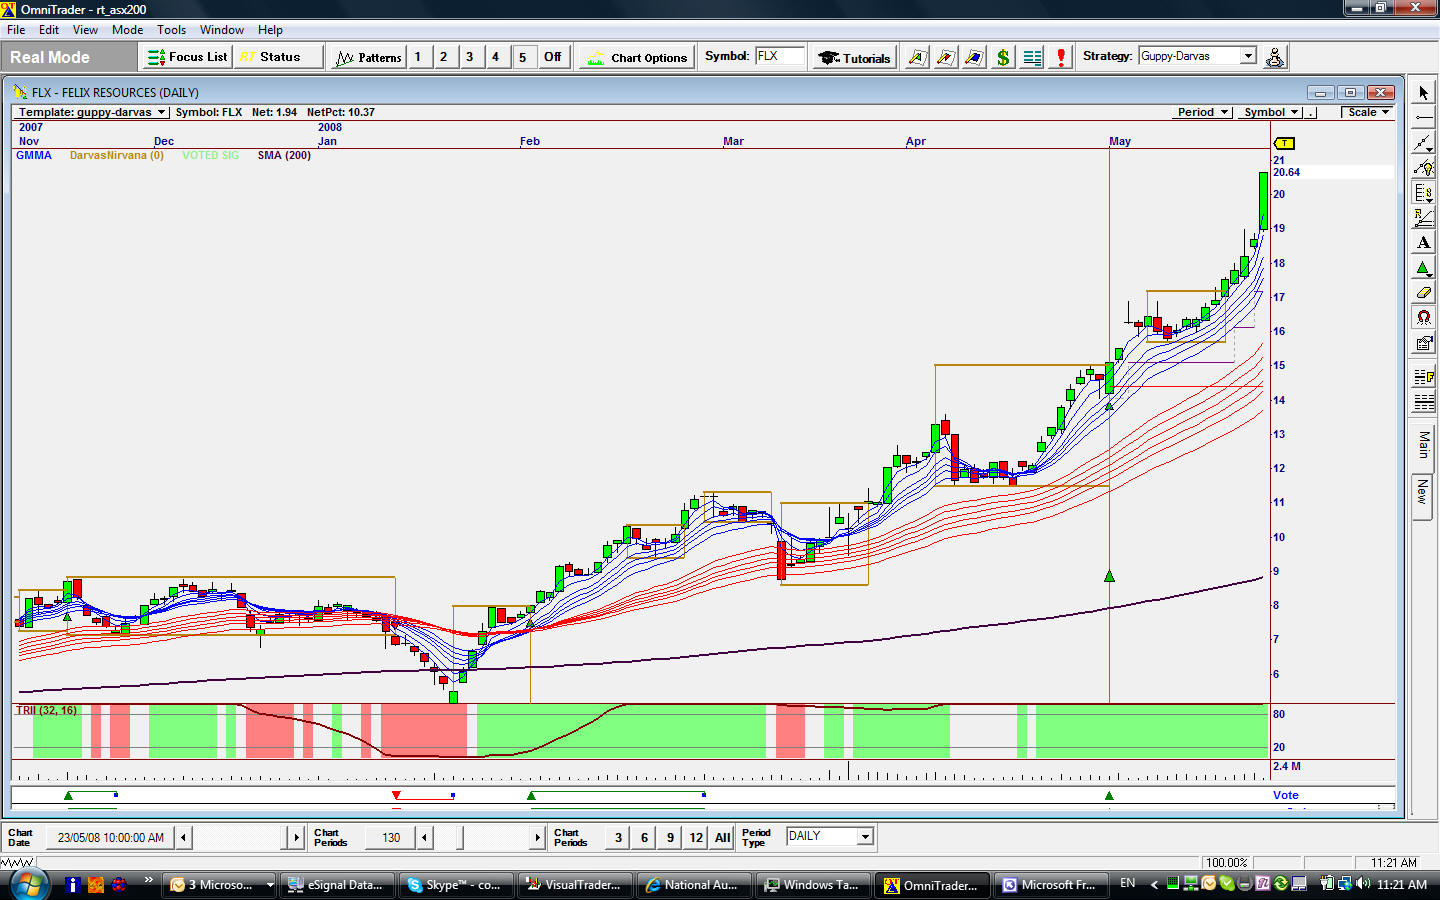
Task: Open the Window menu
Action: 222,30
